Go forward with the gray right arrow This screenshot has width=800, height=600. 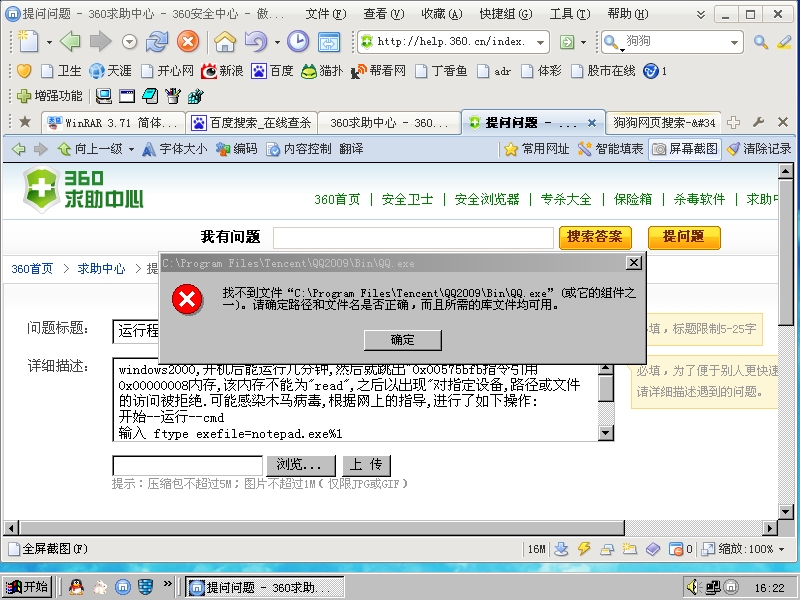pos(101,42)
